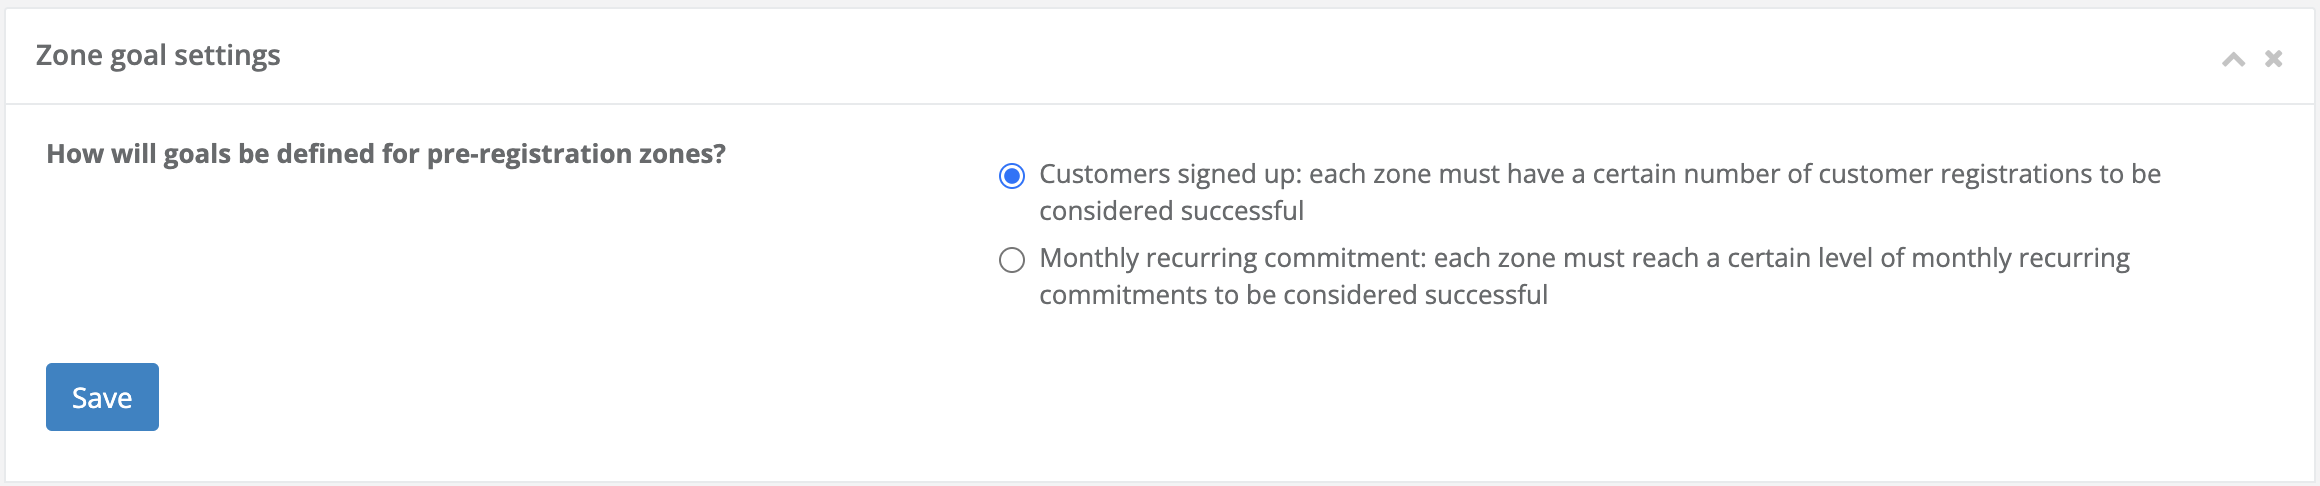The width and height of the screenshot is (2320, 486).
Task: Select the Customers signed up radio button
Action: pos(1012,176)
